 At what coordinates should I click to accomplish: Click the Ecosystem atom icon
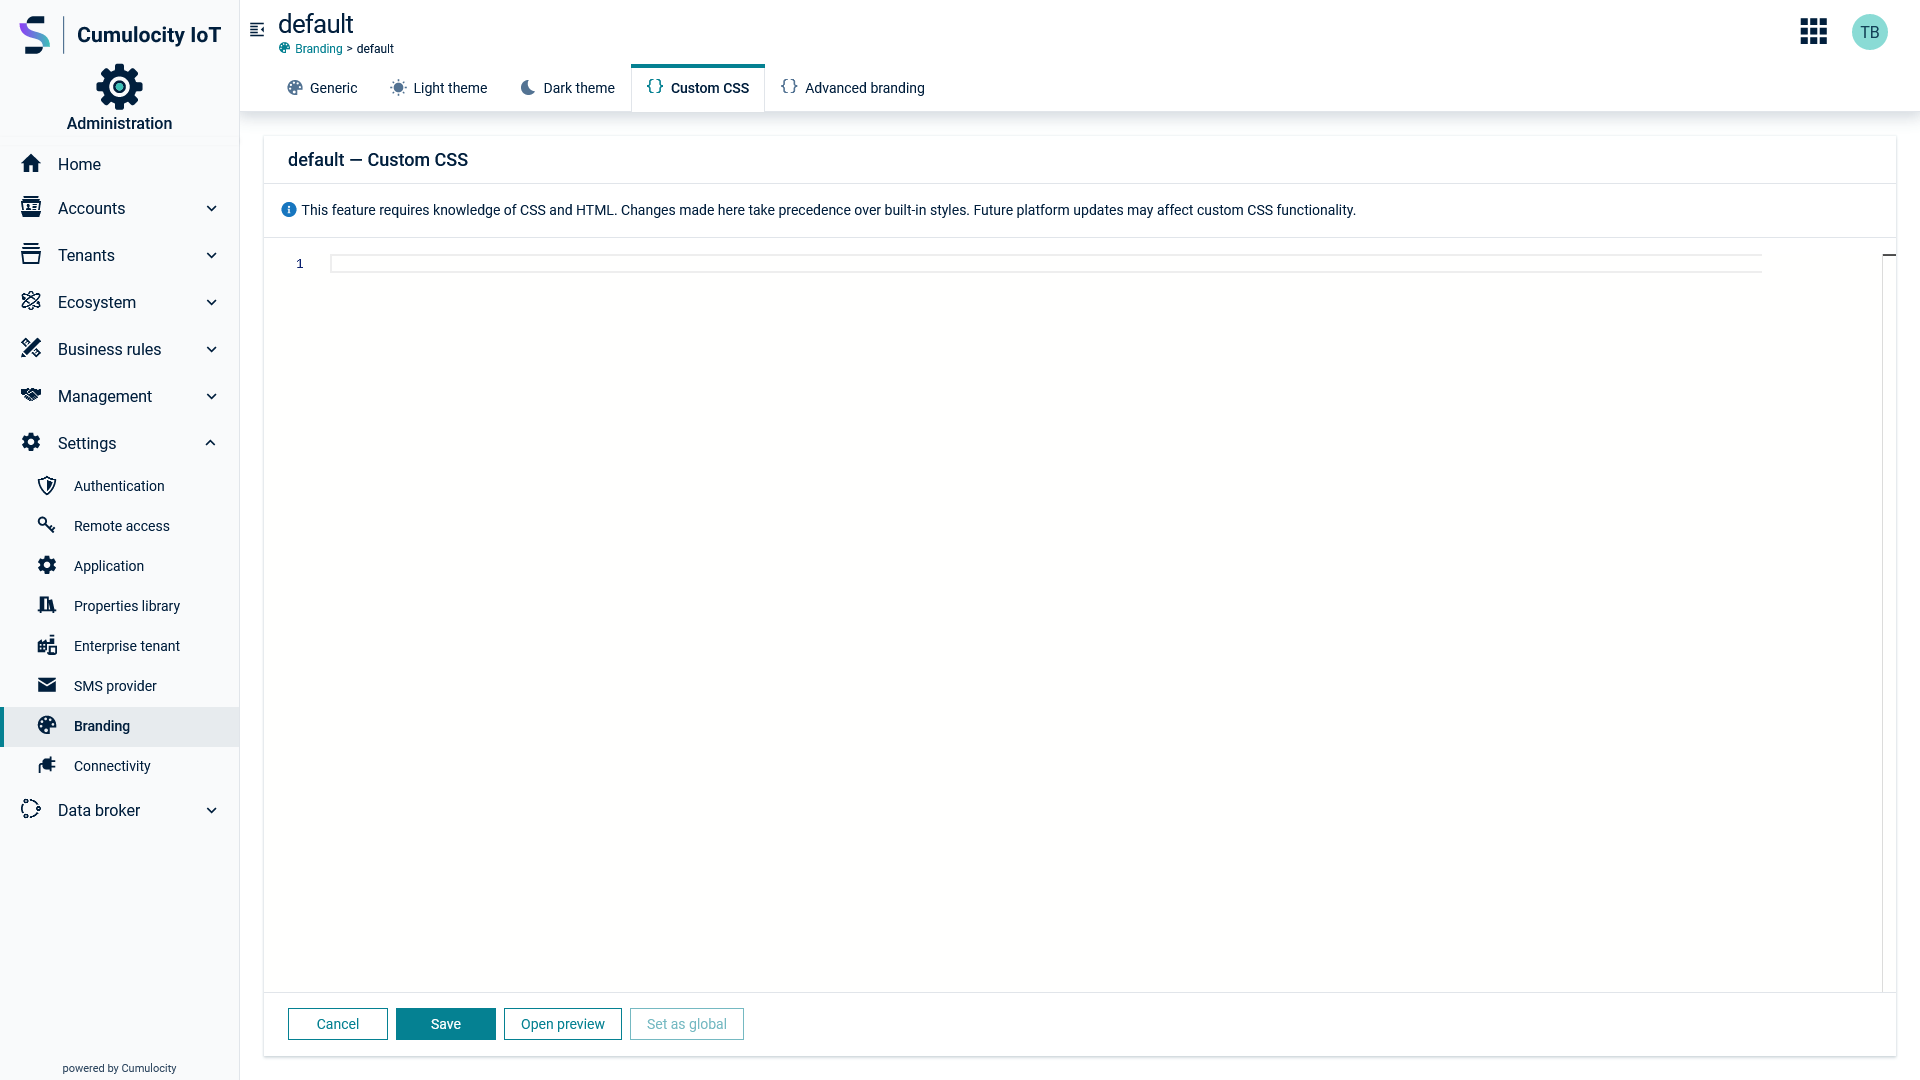31,301
